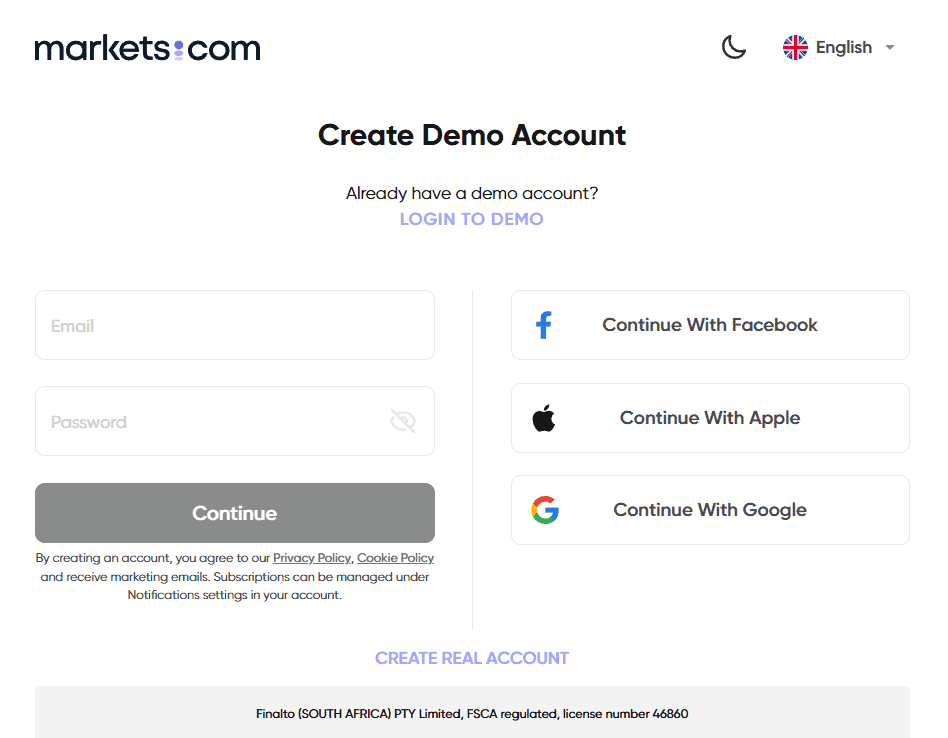
Task: Click inside the Email input field
Action: (234, 325)
